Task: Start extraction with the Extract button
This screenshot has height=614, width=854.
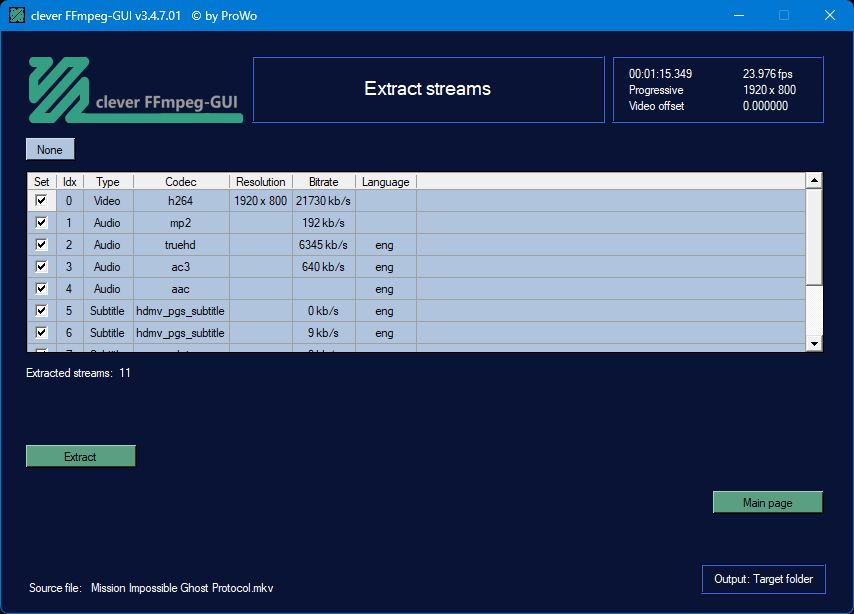Action: (x=81, y=457)
